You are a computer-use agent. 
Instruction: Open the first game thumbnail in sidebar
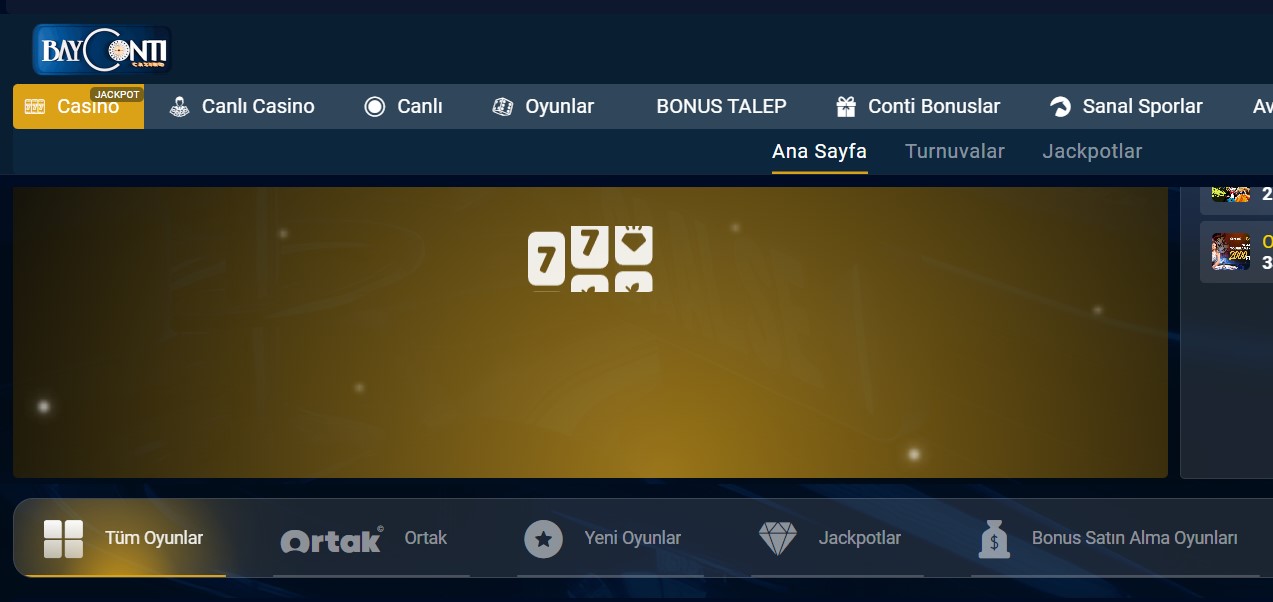[1231, 192]
